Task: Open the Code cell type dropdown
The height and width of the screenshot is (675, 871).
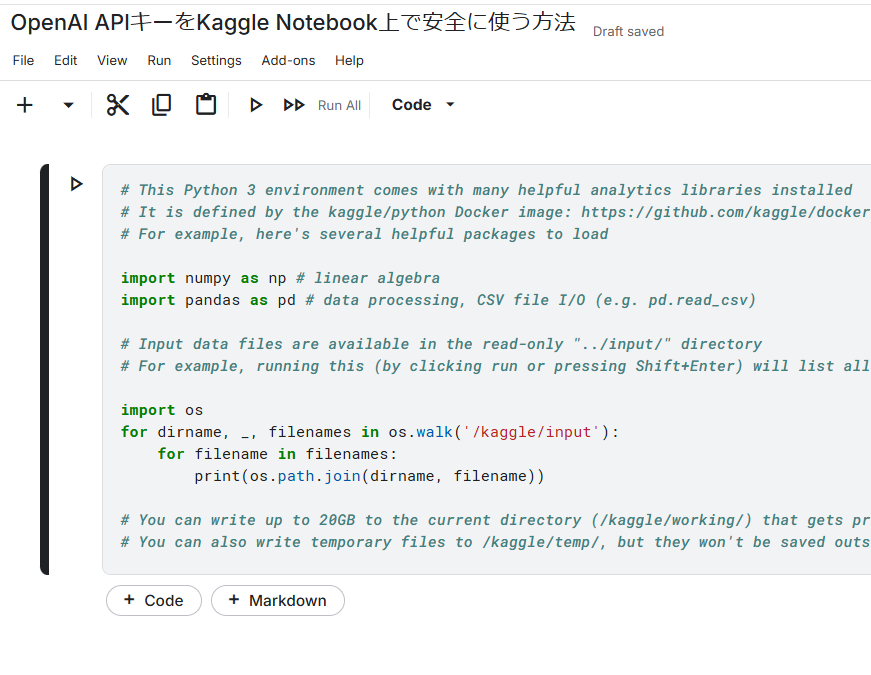Action: point(423,105)
